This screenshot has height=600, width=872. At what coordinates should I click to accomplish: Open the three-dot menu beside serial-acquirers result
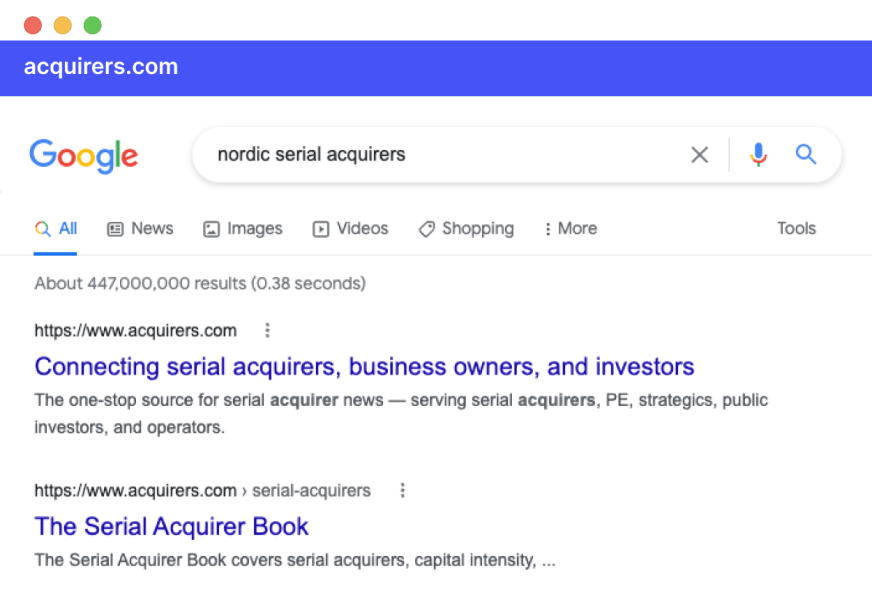403,490
